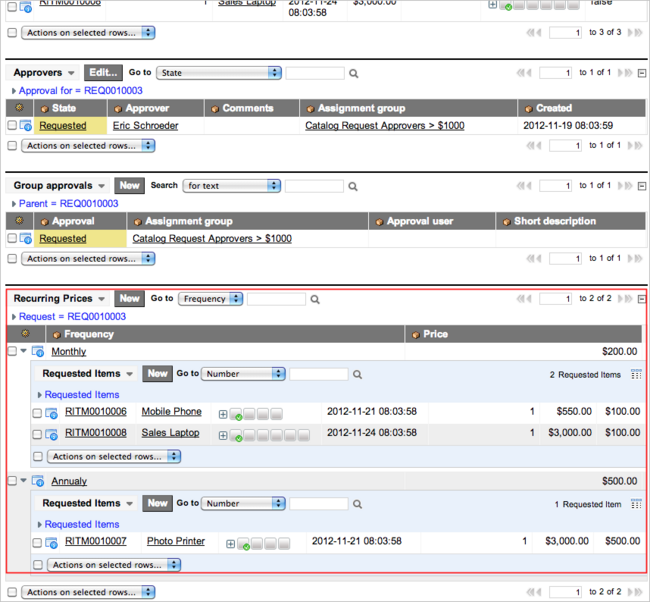650x602 pixels.
Task: Select the Monthly recurring price checkbox
Action: [x=12, y=351]
